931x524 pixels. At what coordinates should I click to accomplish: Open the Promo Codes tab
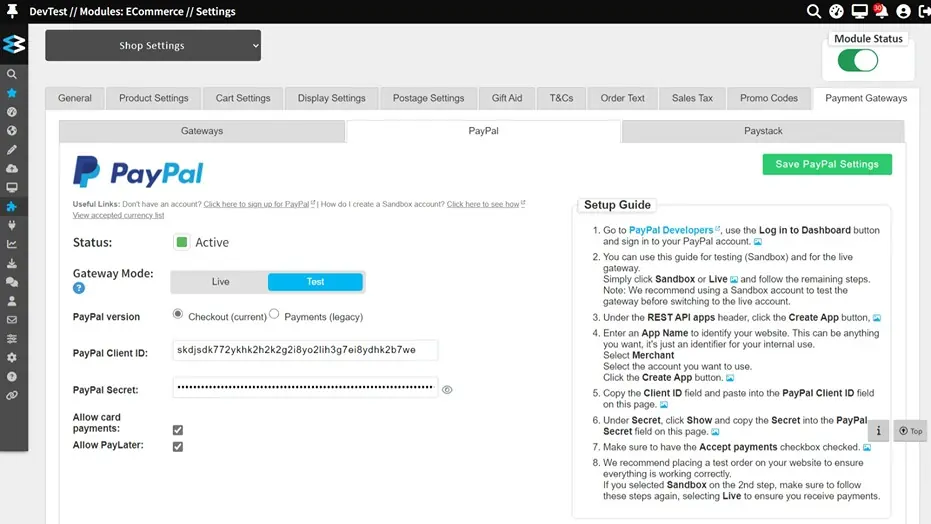pyautogui.click(x=769, y=99)
